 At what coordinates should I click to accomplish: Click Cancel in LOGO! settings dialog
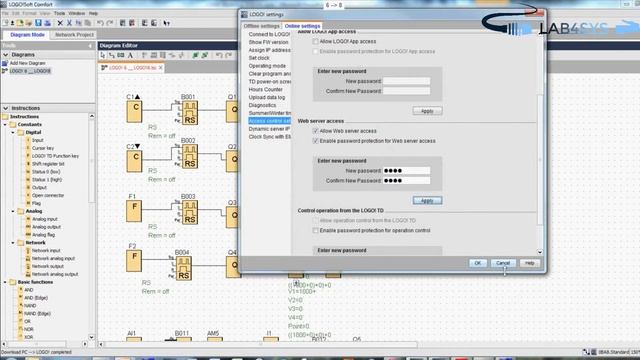[503, 263]
